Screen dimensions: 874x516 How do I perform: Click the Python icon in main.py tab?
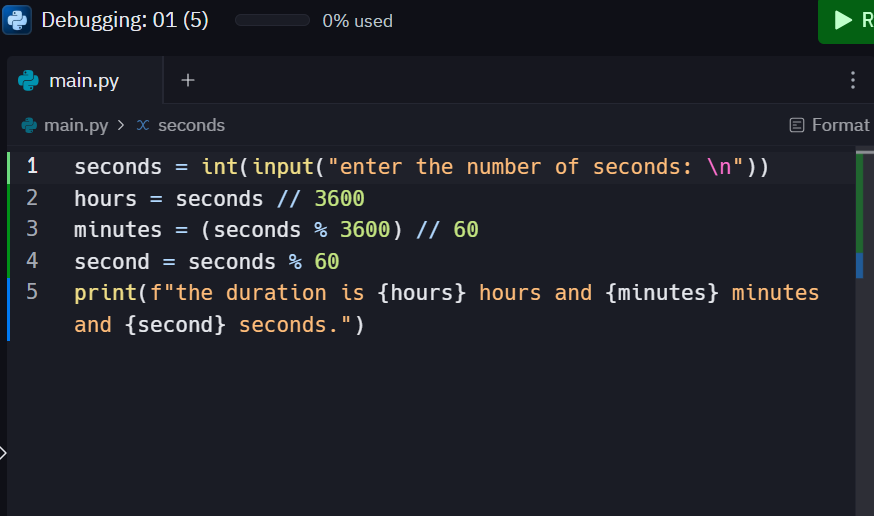click(28, 81)
